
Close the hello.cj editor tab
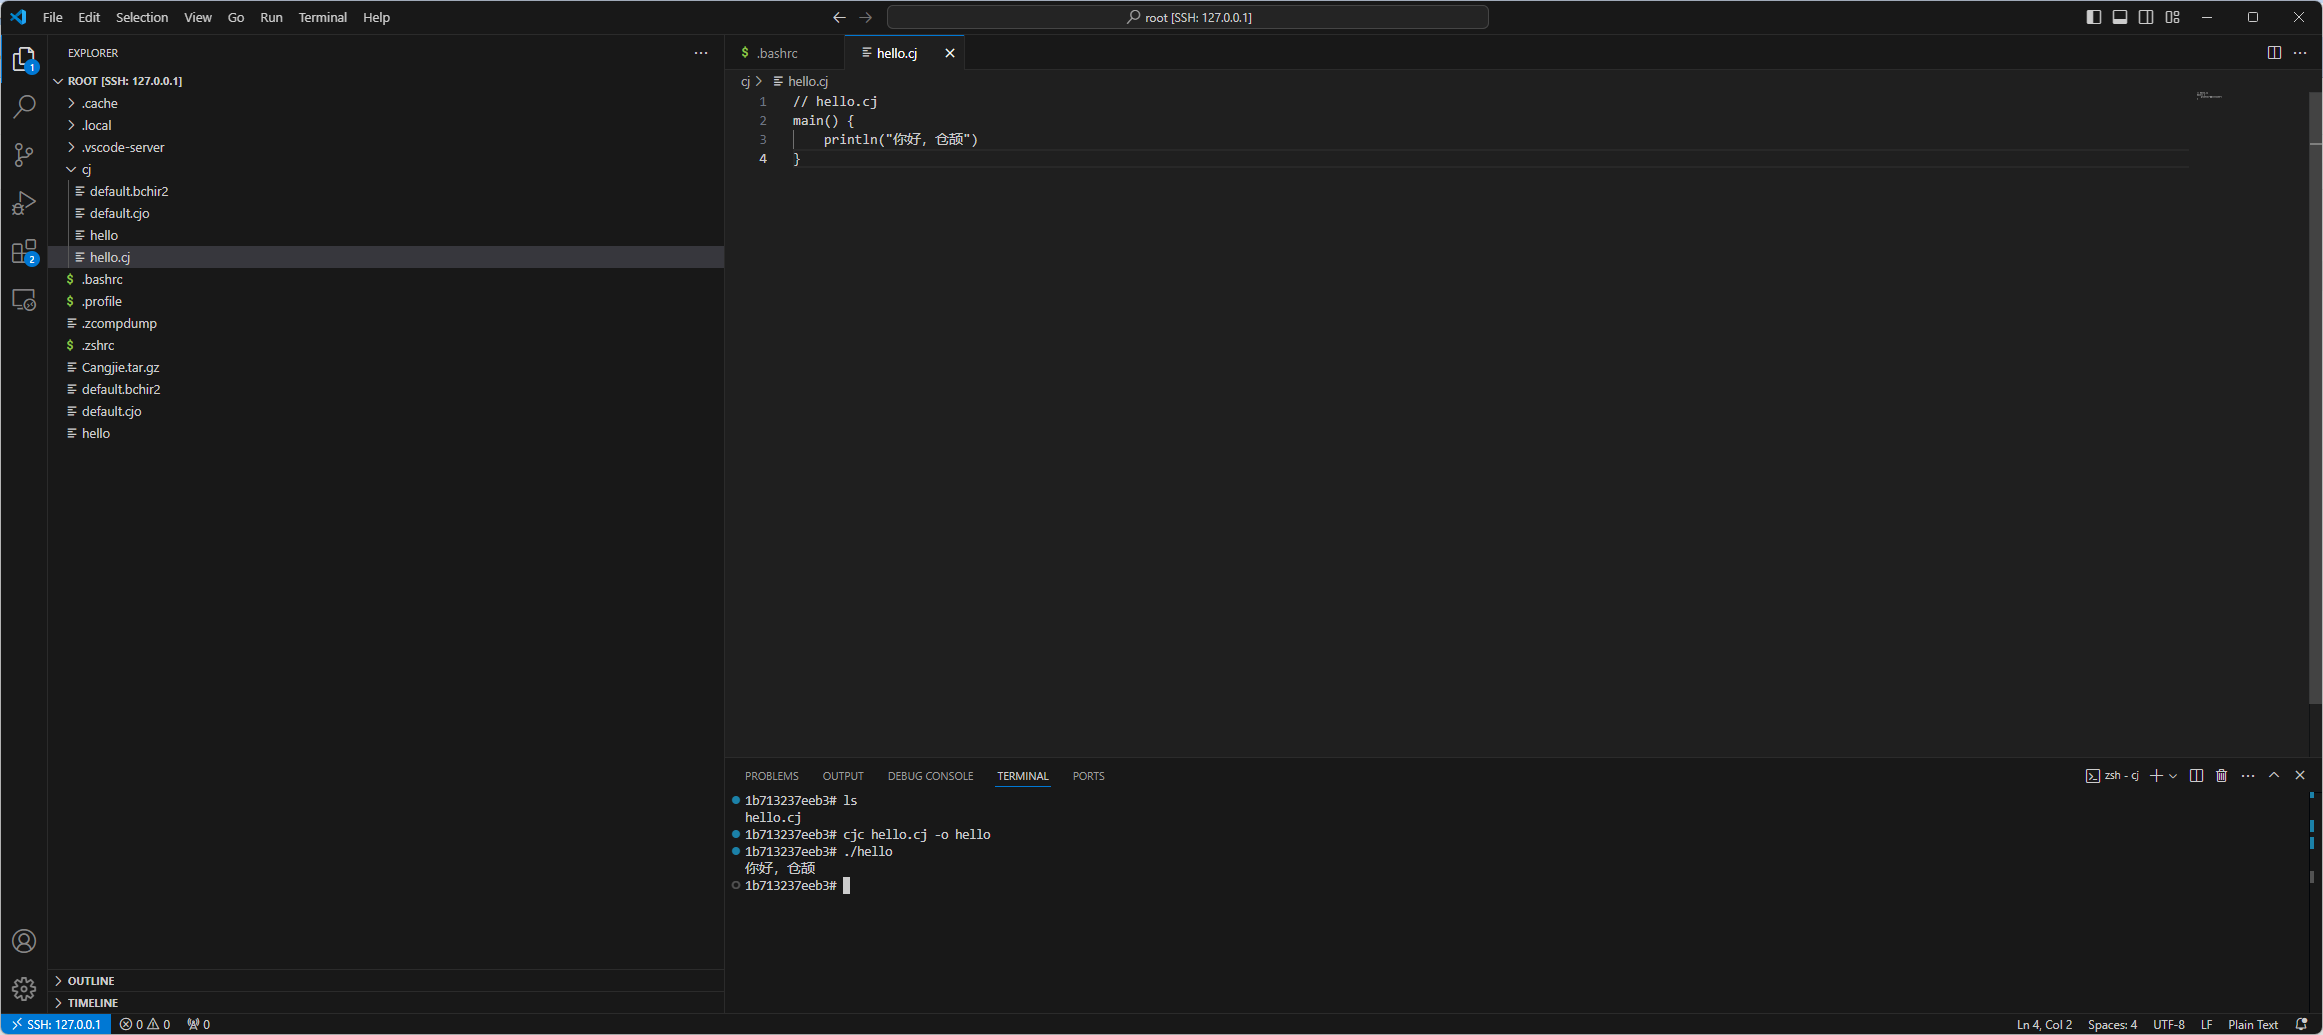[x=950, y=53]
